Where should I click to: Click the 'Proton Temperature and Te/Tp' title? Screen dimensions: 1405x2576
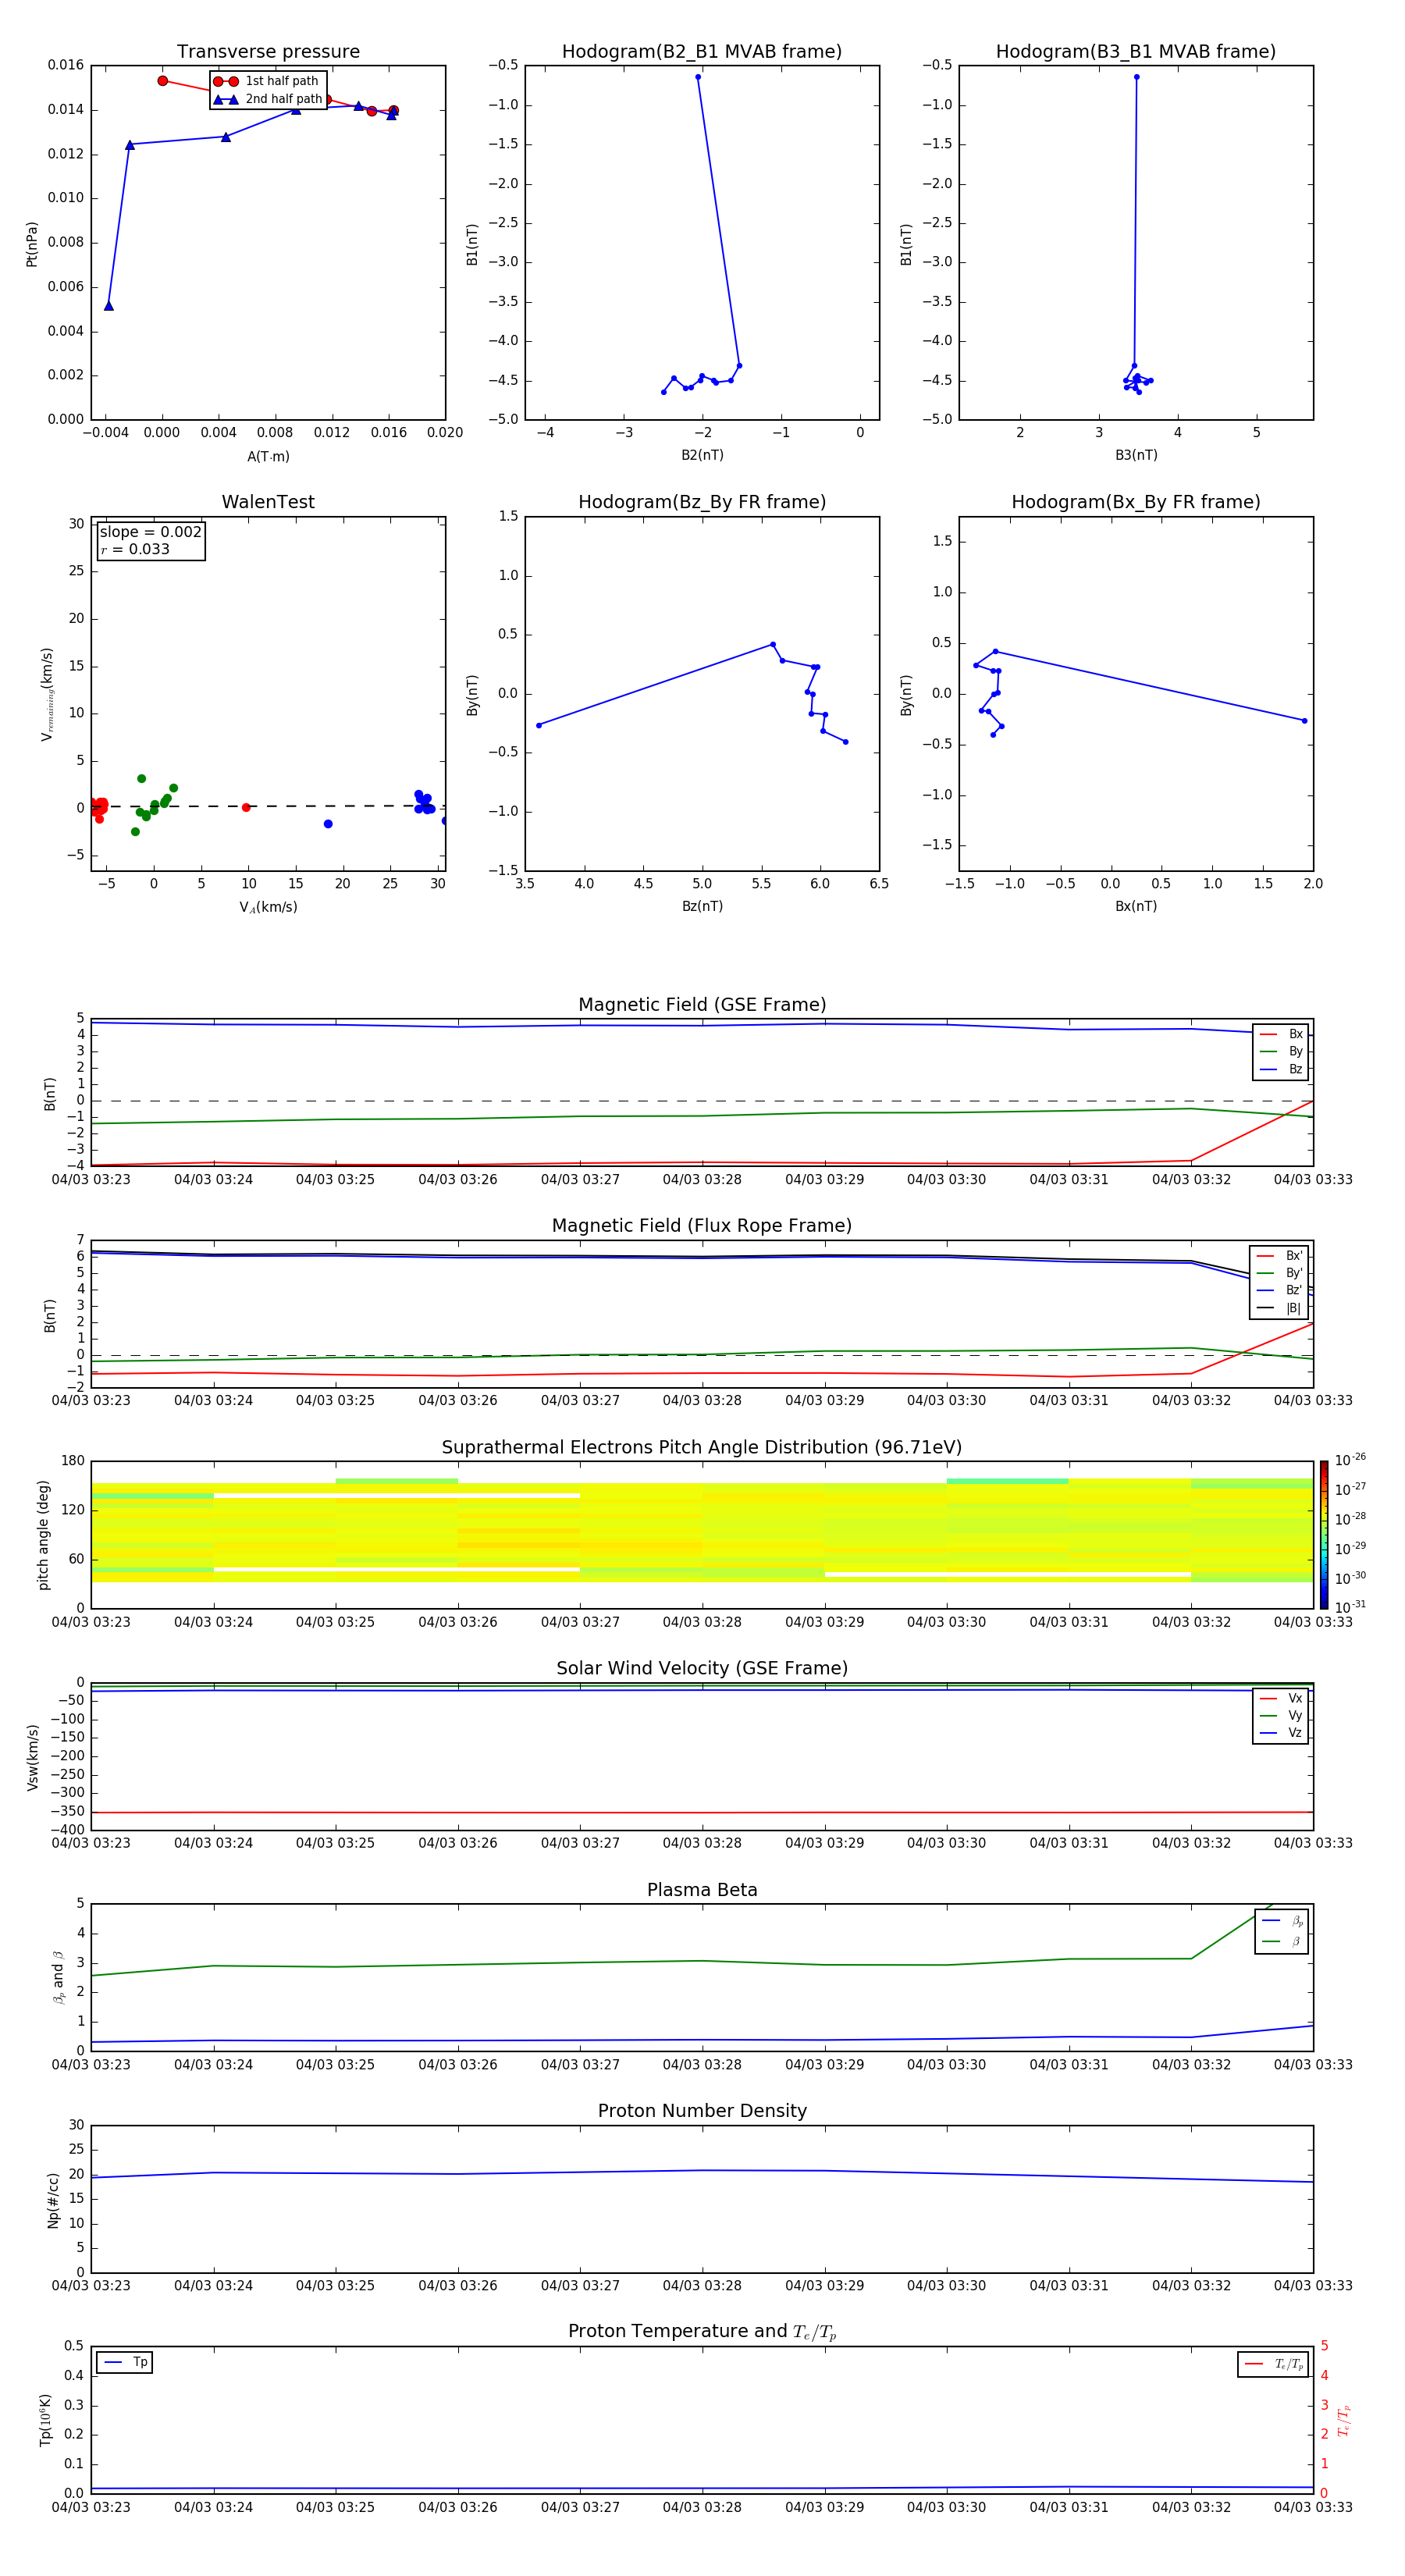(702, 2332)
